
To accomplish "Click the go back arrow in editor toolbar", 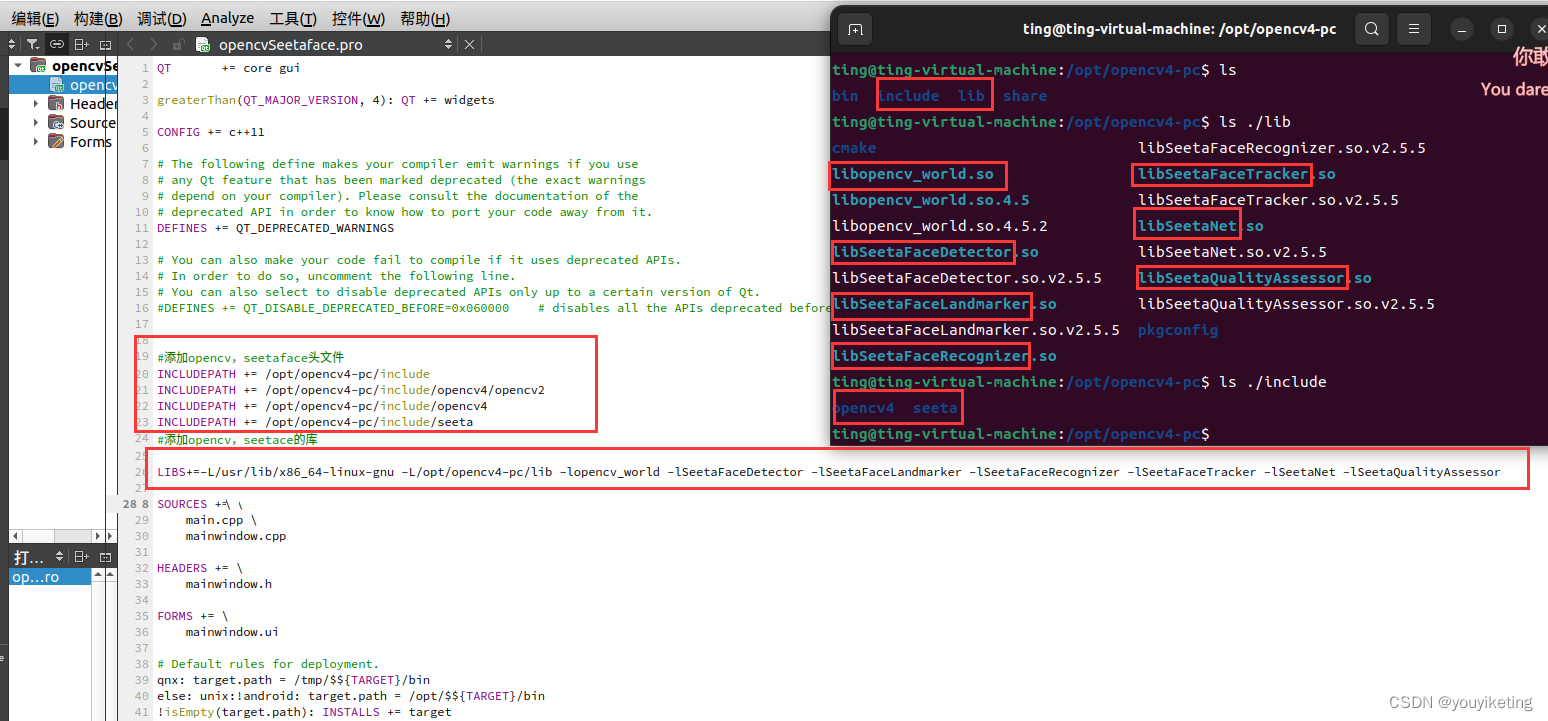I will point(129,44).
